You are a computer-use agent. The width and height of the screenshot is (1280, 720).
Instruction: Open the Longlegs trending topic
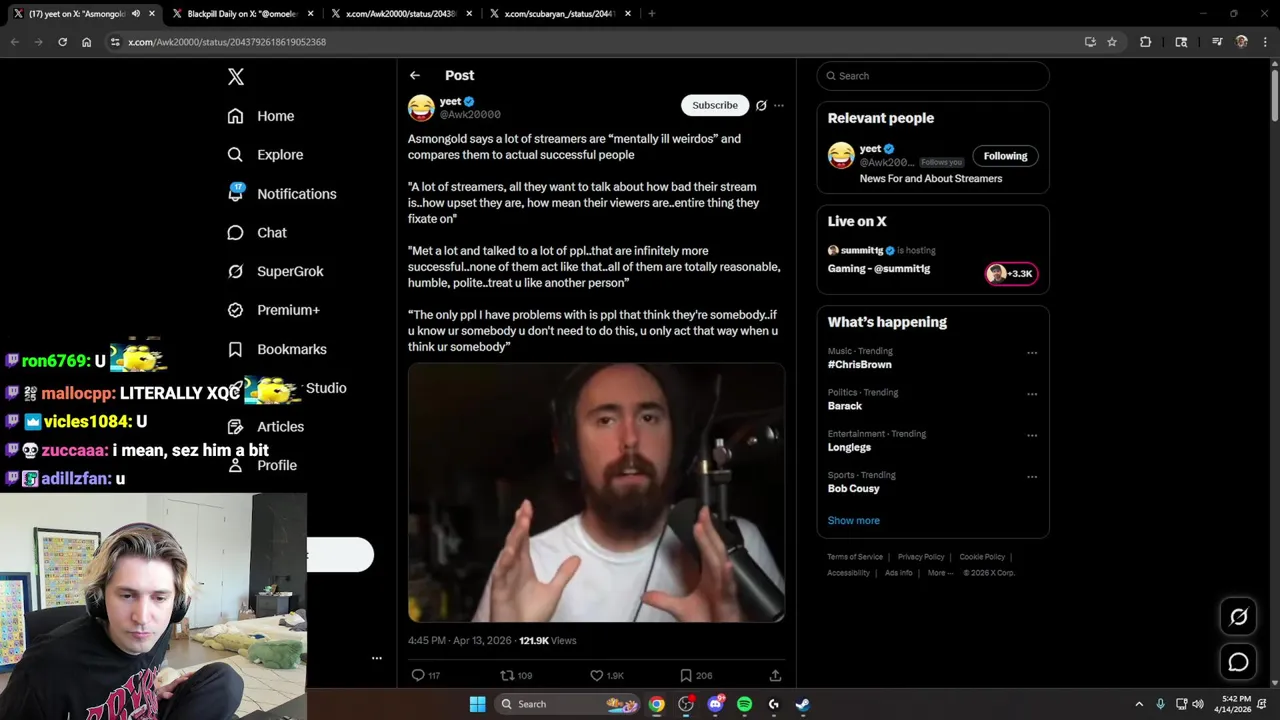849,448
